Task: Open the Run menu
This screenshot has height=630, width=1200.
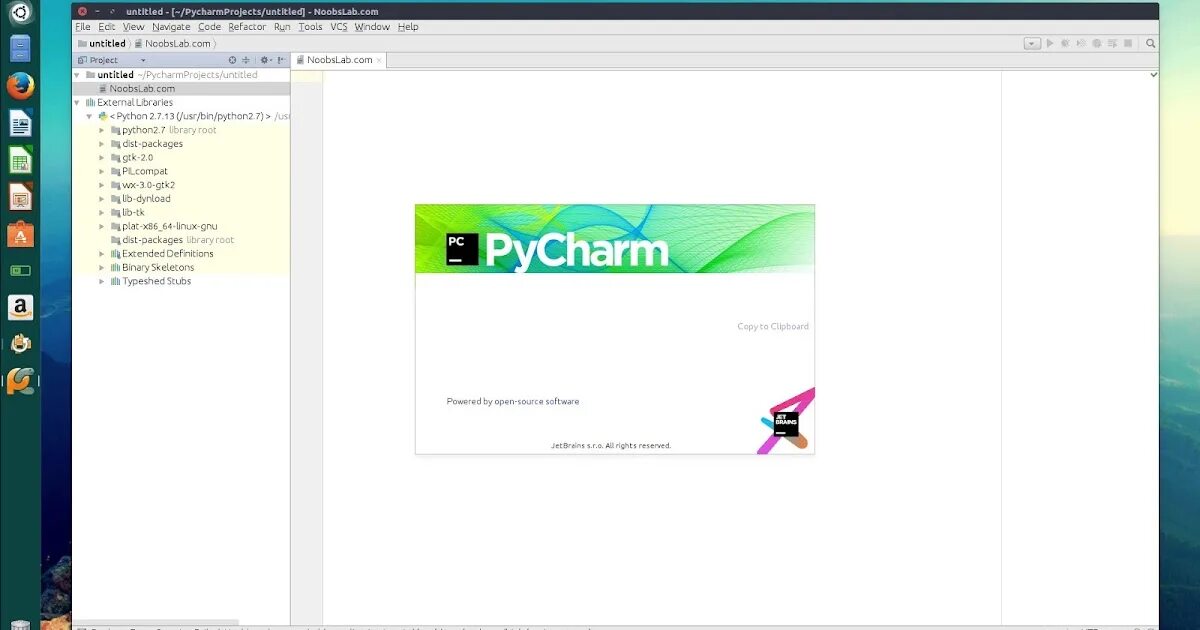Action: pyautogui.click(x=282, y=27)
